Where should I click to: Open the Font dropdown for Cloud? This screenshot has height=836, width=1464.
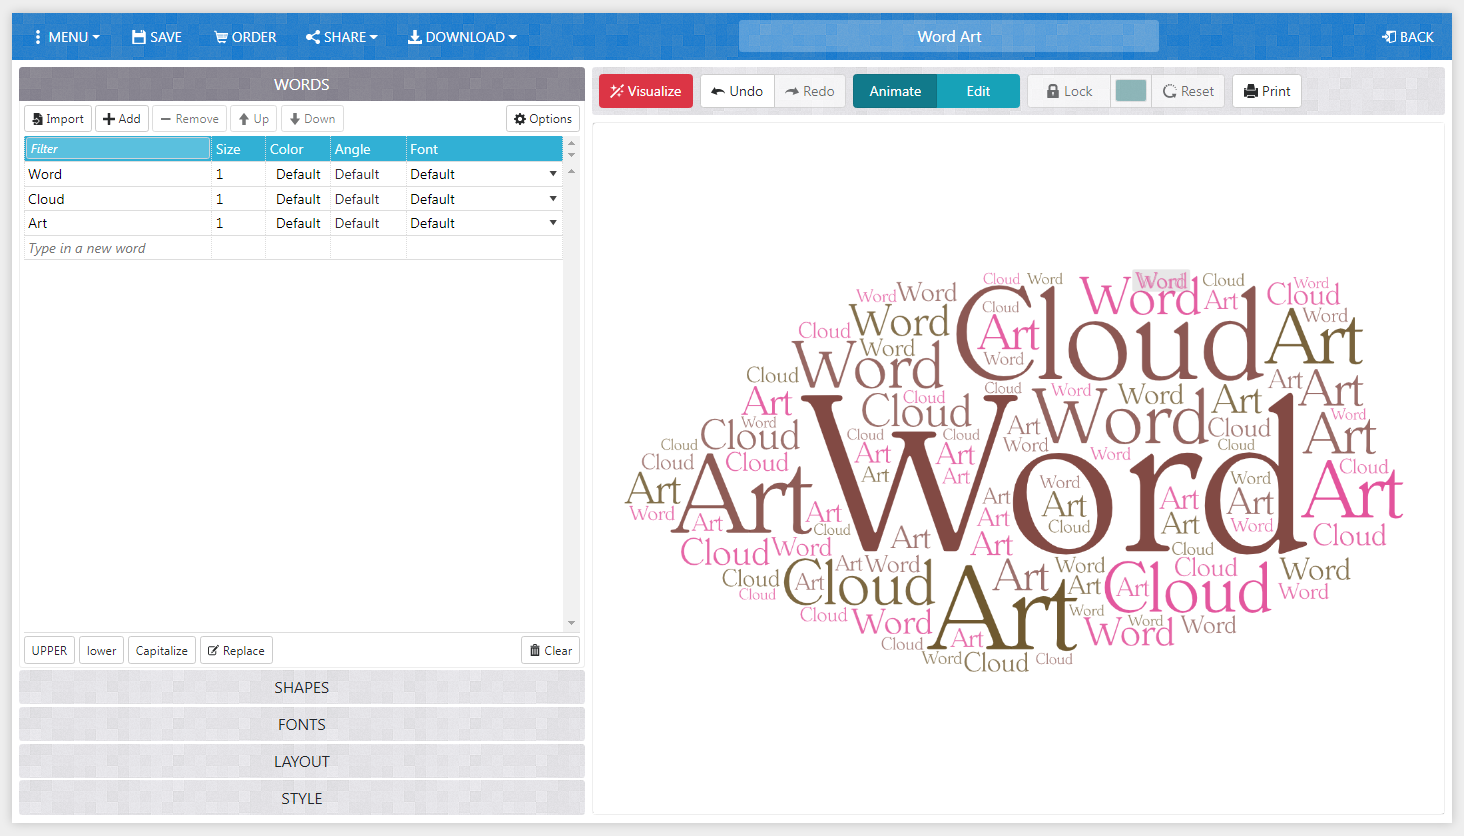pos(552,198)
